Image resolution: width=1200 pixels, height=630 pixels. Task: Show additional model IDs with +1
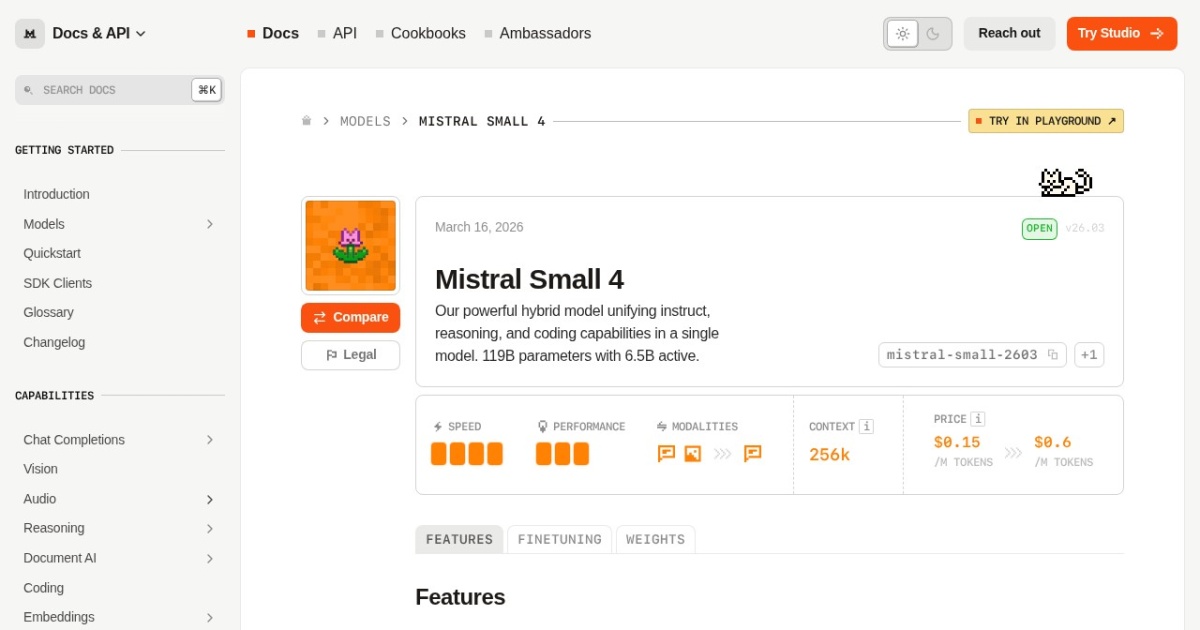pyautogui.click(x=1089, y=355)
